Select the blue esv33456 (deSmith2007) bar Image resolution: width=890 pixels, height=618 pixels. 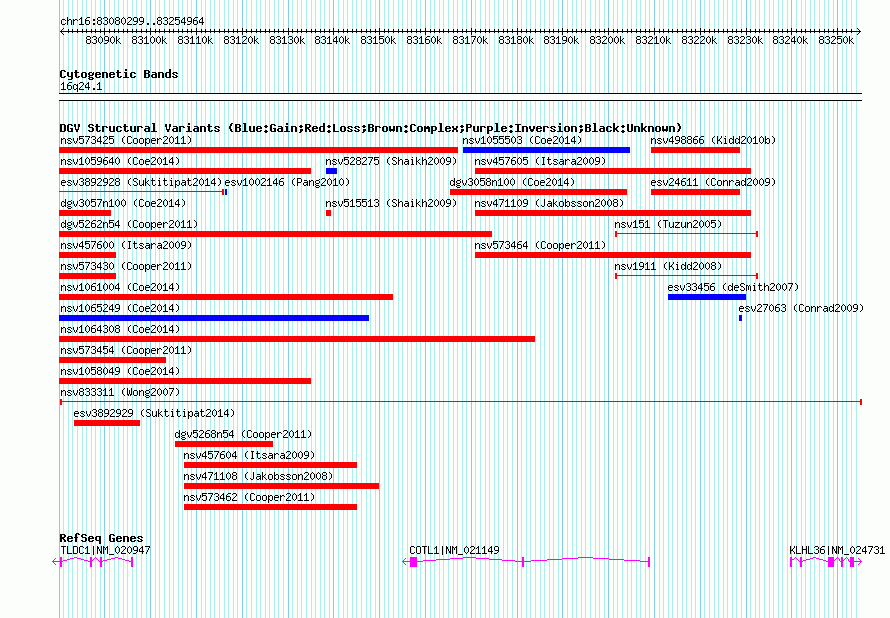(x=707, y=297)
